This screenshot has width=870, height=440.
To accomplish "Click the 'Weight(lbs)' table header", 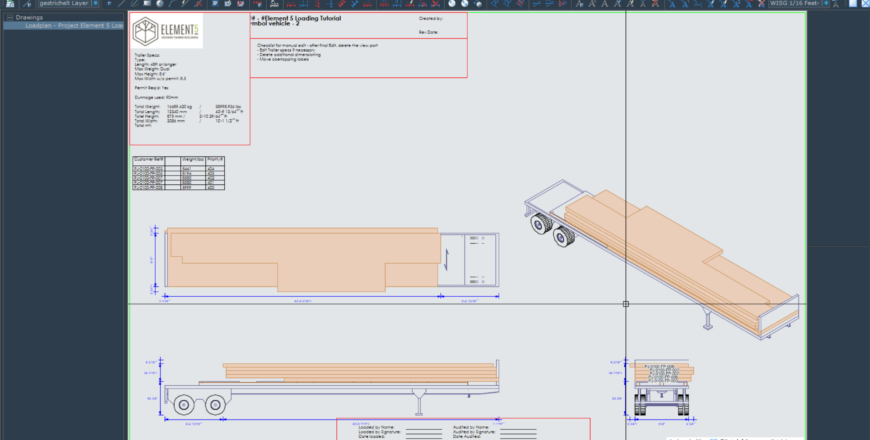I will click(x=193, y=159).
